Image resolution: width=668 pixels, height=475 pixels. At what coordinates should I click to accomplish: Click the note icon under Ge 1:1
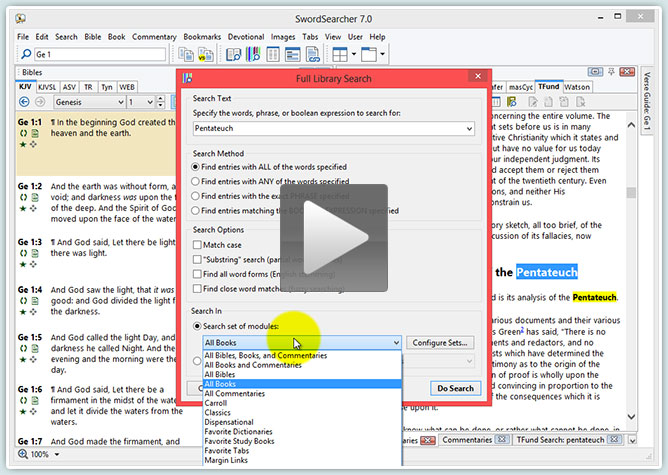tap(35, 133)
